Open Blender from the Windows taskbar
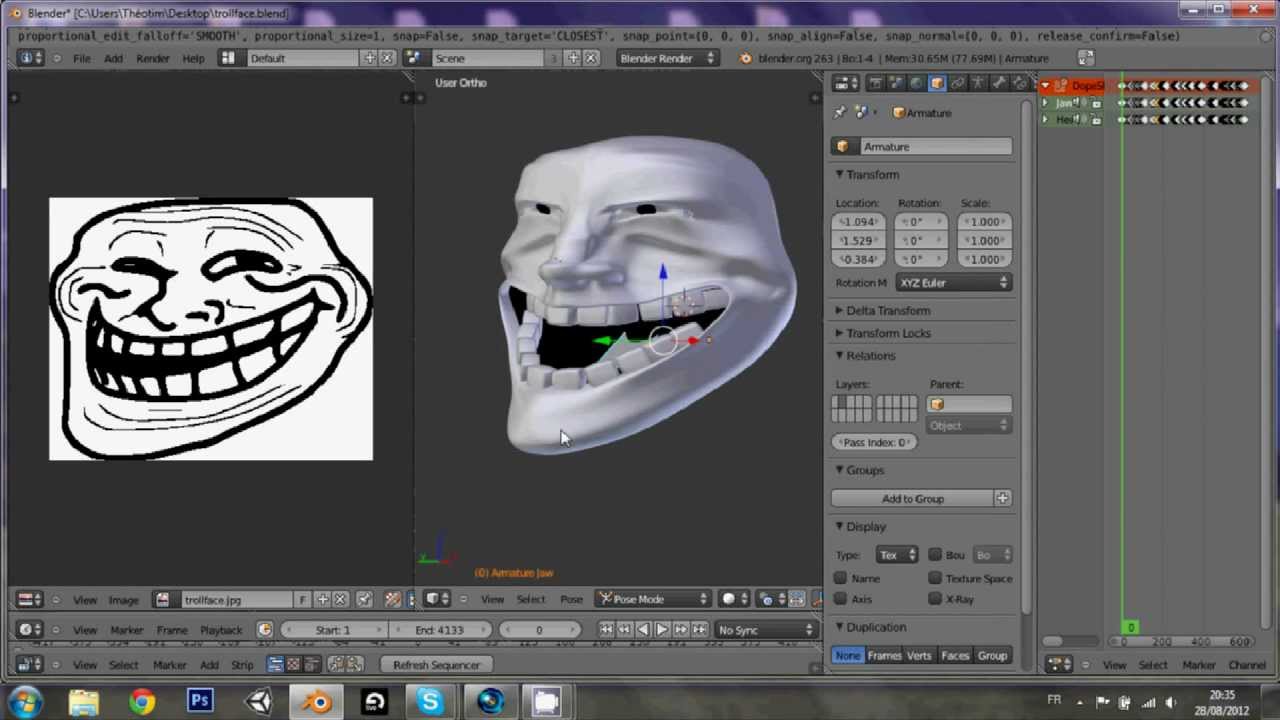 coord(318,701)
